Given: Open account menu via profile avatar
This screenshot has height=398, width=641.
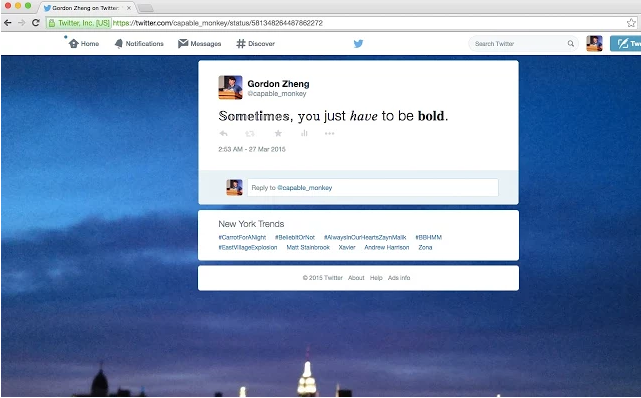Looking at the screenshot, I should (x=594, y=43).
